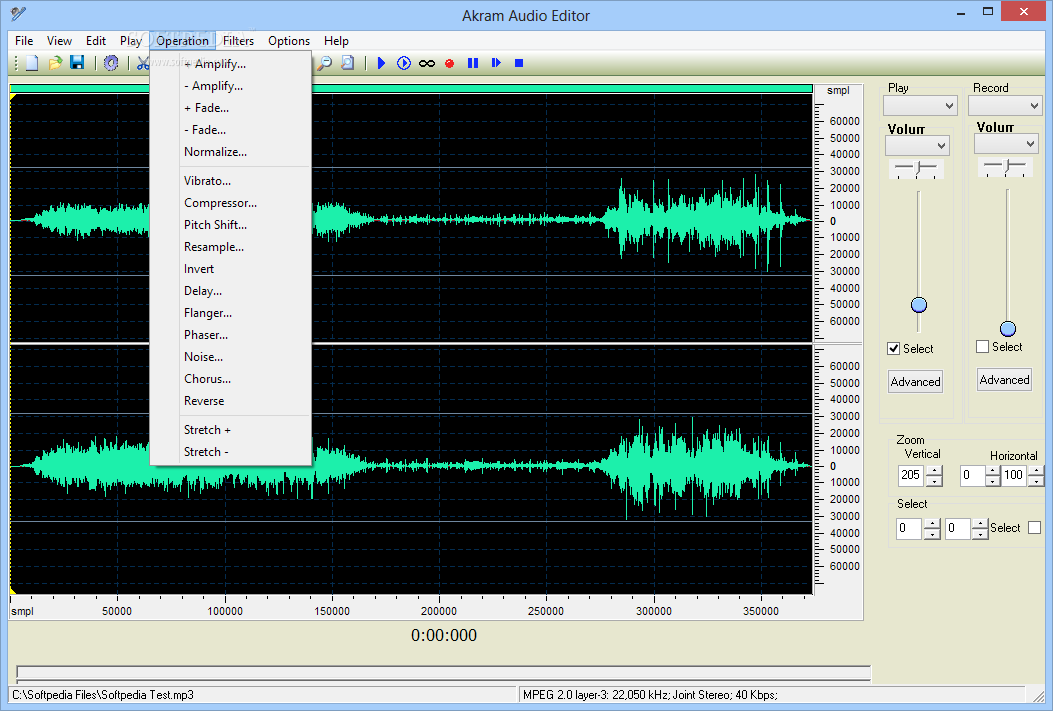Click the Play to end icon

tap(496, 63)
